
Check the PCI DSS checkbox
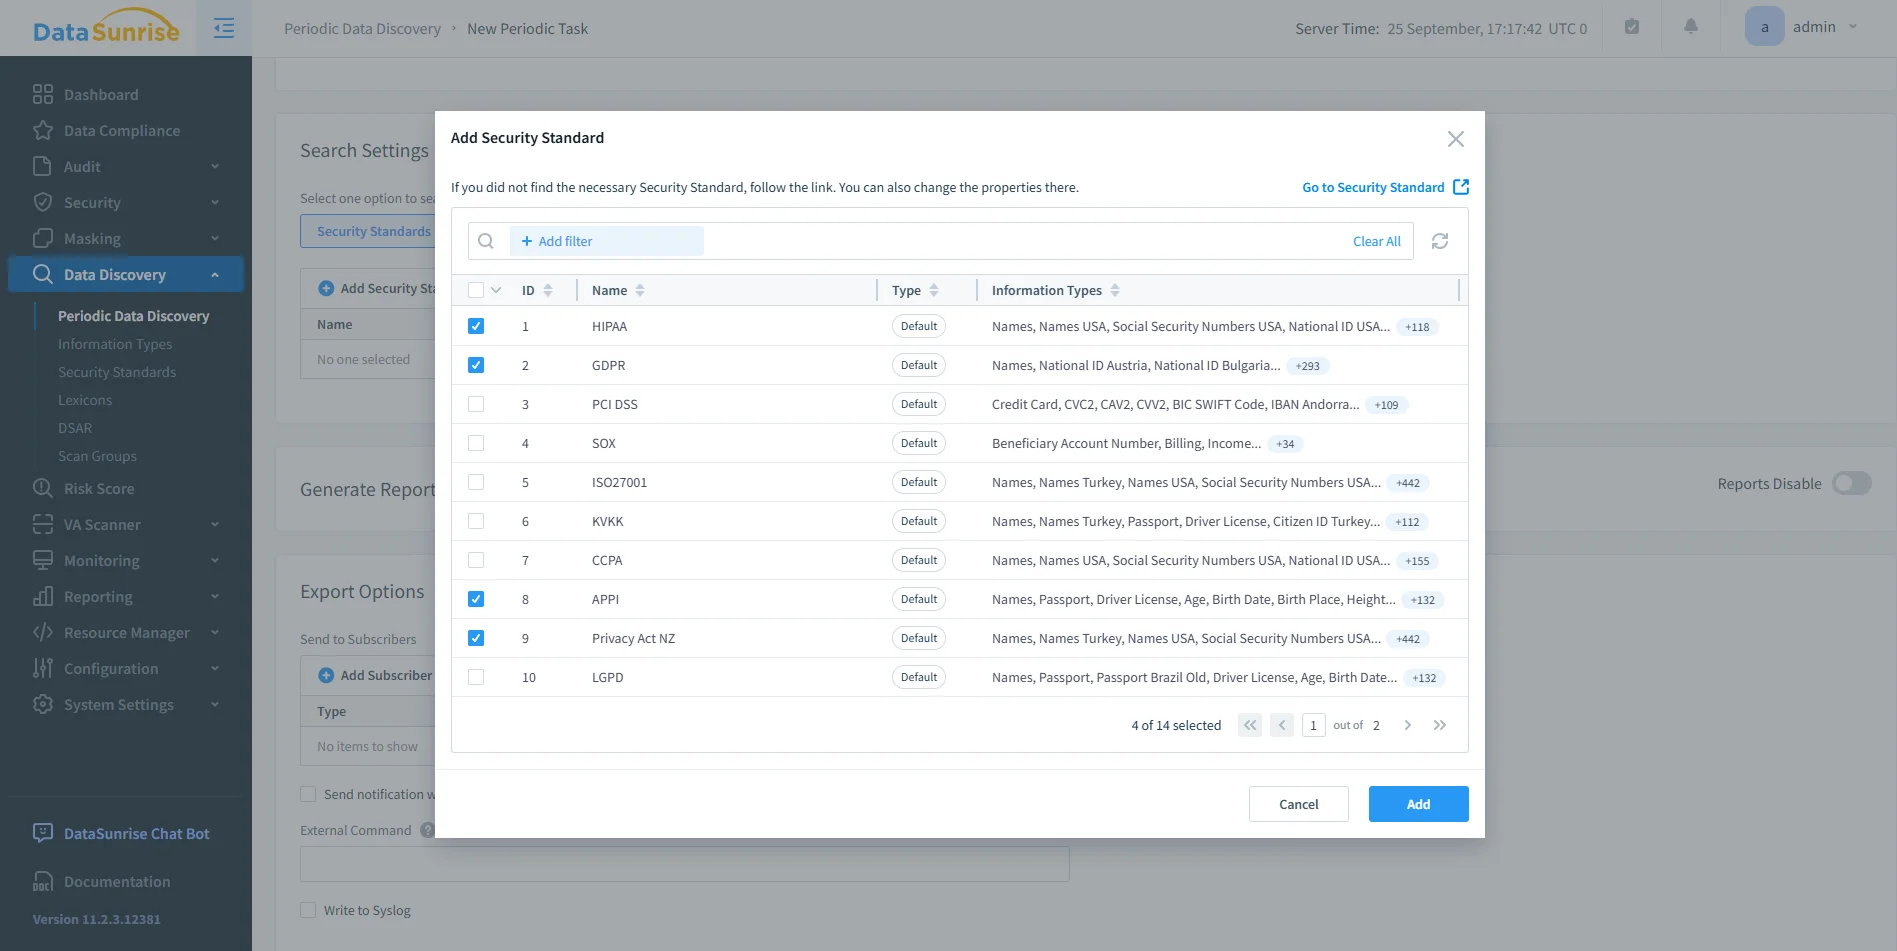(476, 404)
